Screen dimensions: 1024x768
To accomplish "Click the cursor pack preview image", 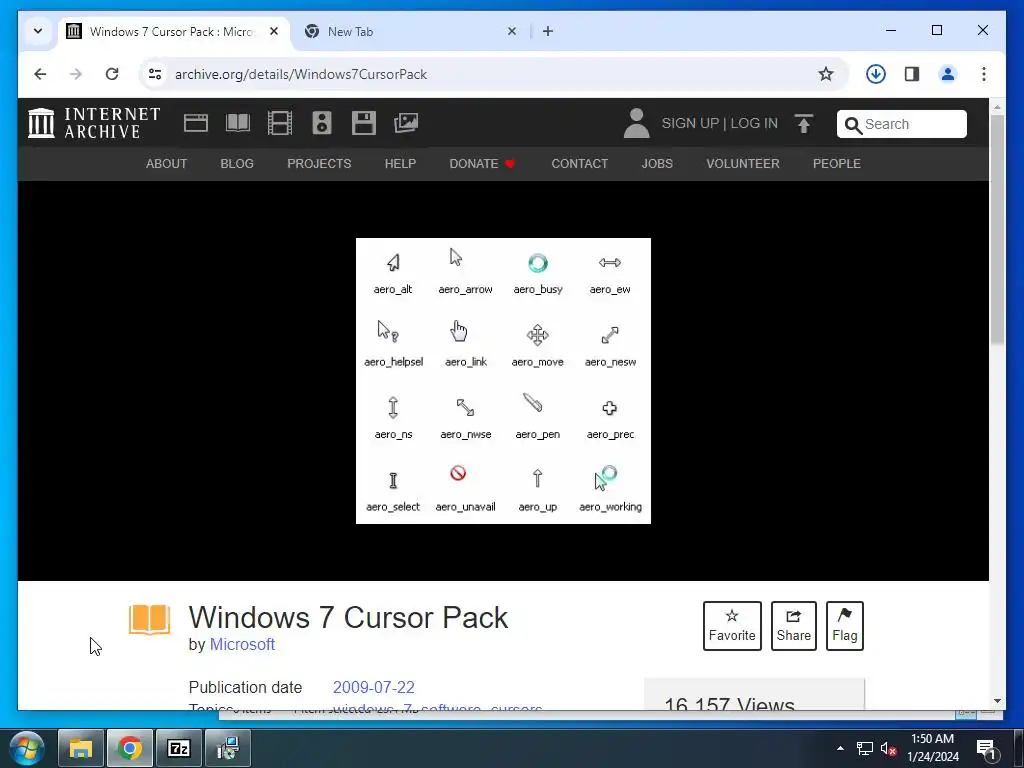I will click(x=503, y=381).
